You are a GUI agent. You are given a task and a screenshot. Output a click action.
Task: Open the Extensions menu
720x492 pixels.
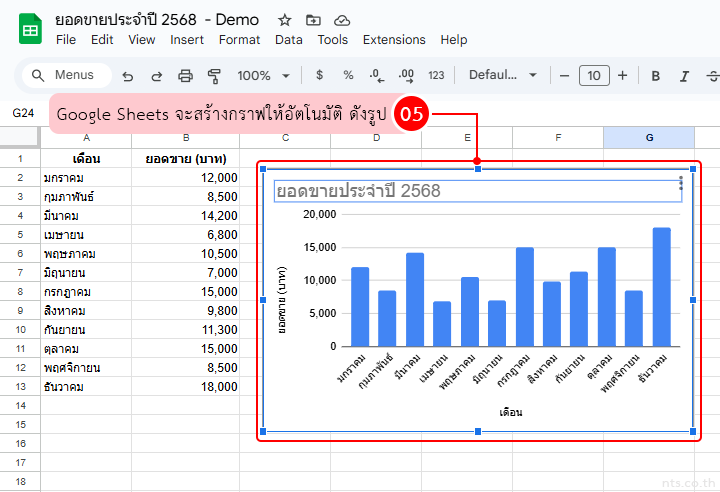coord(393,40)
